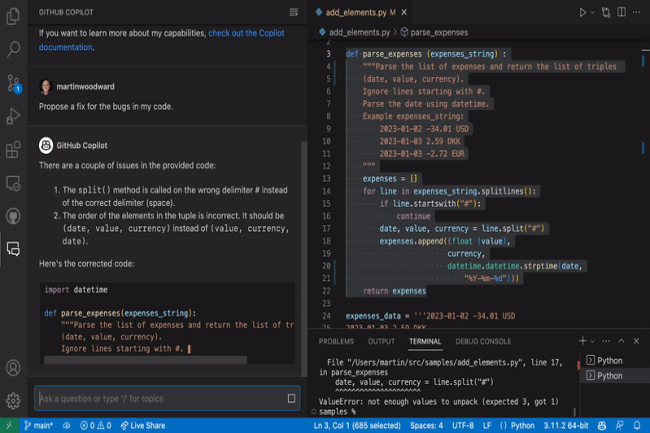Maximize the panel with chevron up

tap(621, 341)
